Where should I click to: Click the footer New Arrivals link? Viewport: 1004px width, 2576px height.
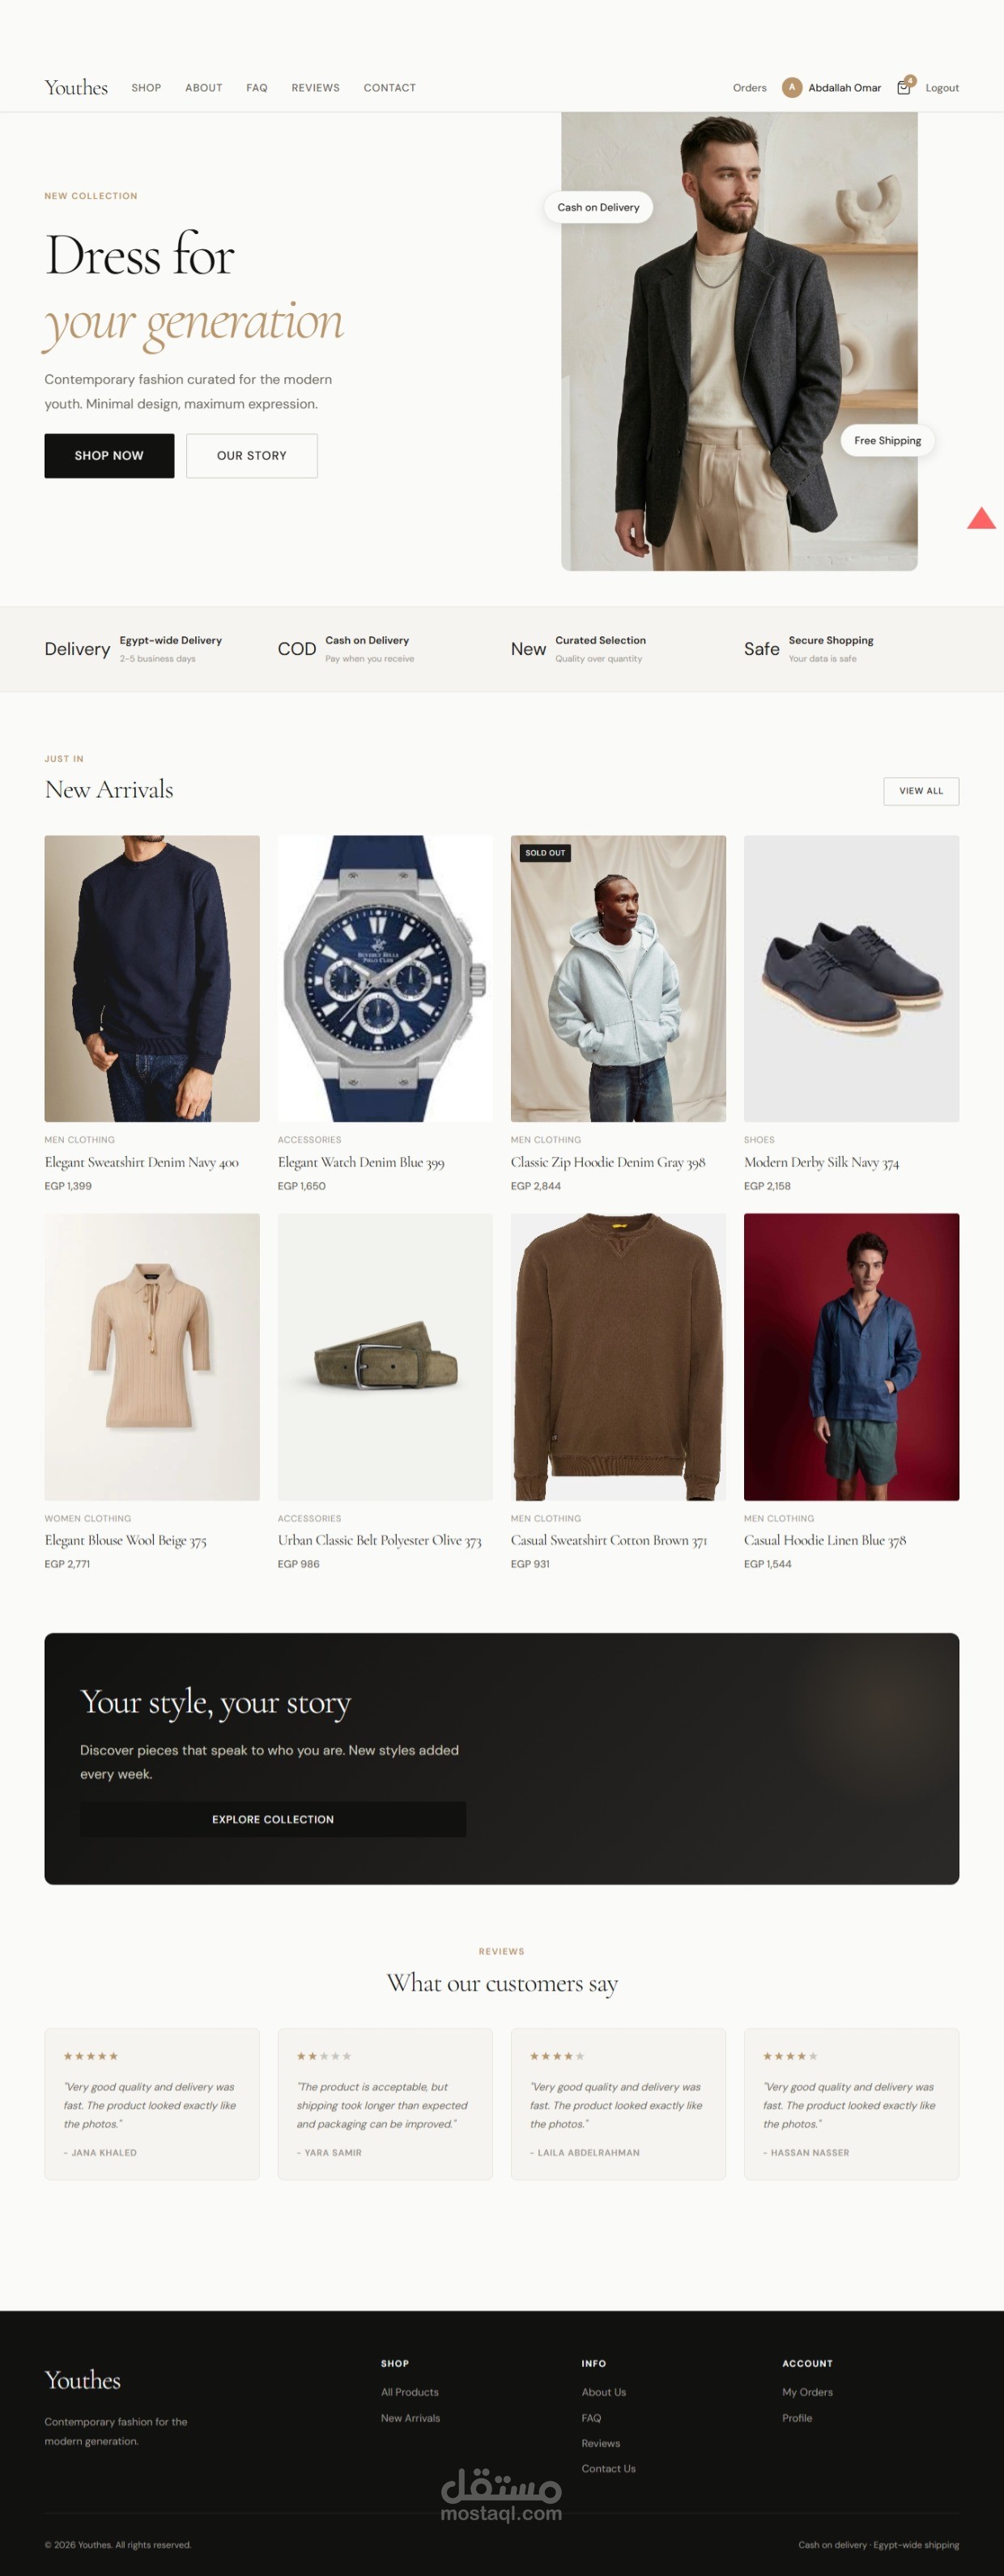[410, 2418]
